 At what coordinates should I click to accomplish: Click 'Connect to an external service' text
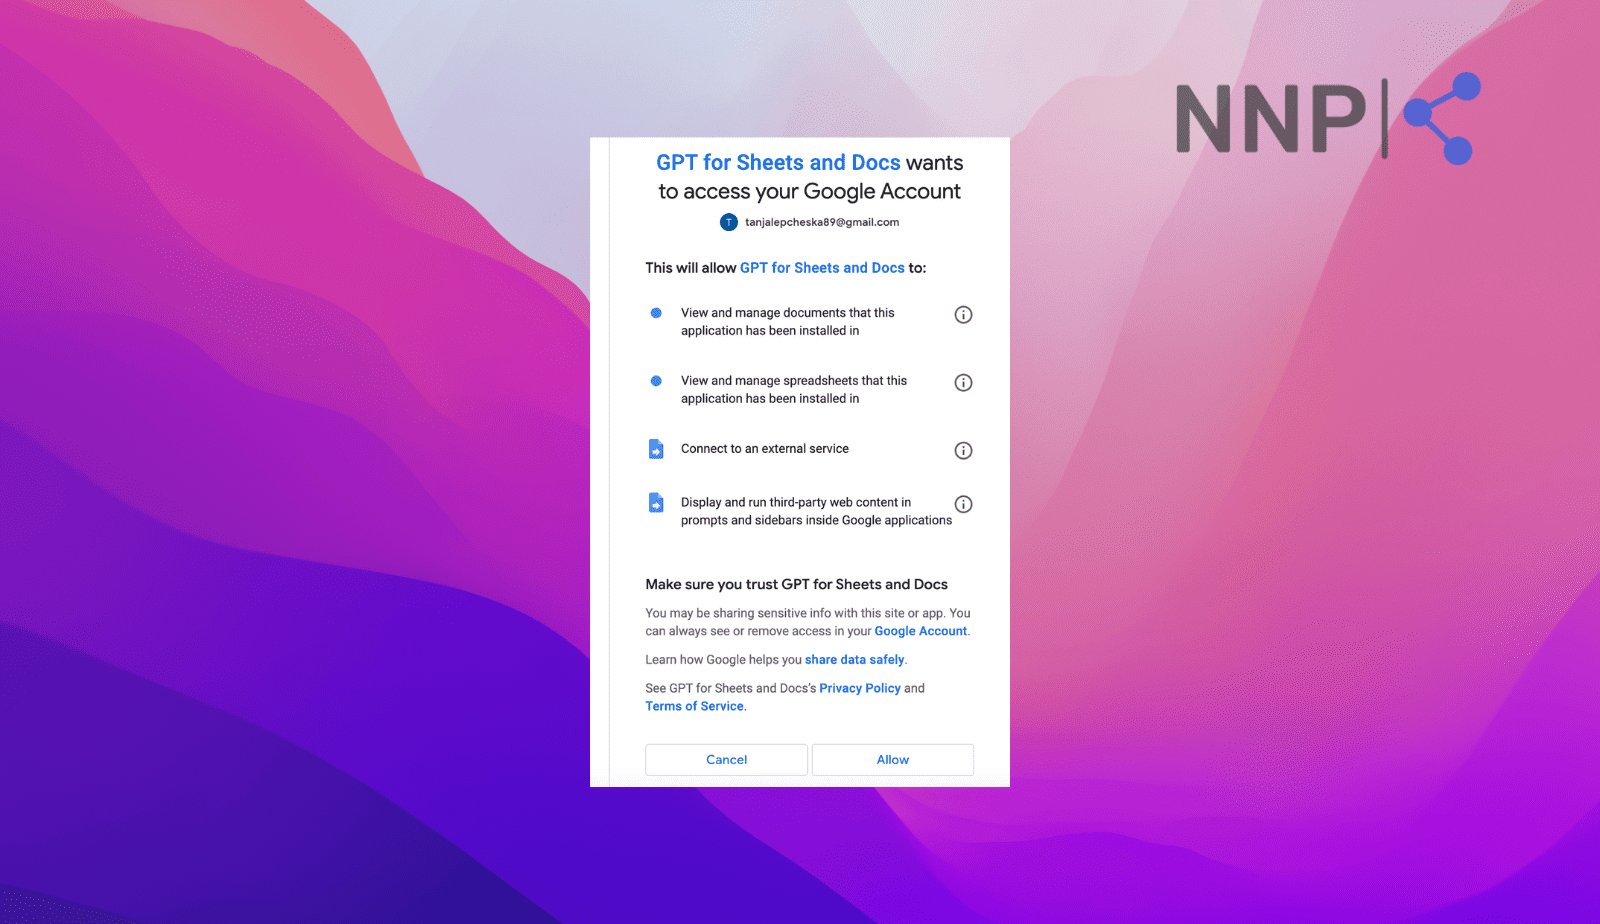point(765,449)
